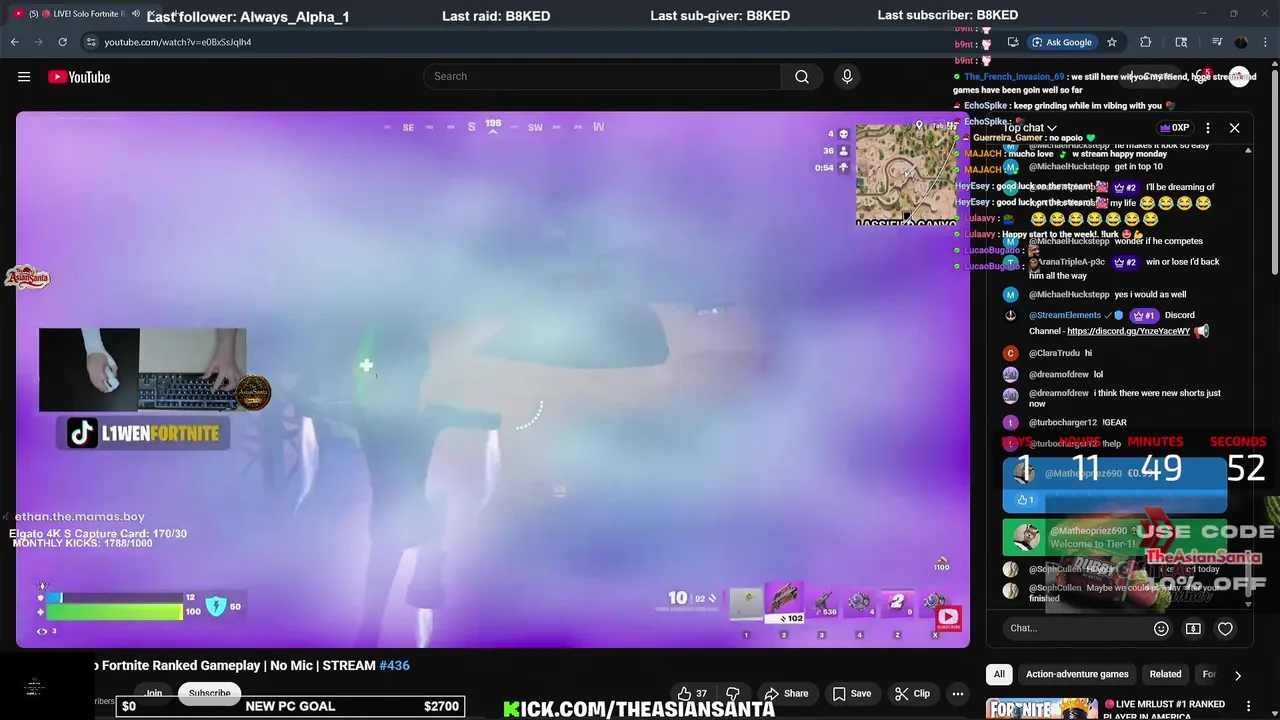Click the Share button
Viewport: 1280px width, 720px height.
(x=786, y=693)
